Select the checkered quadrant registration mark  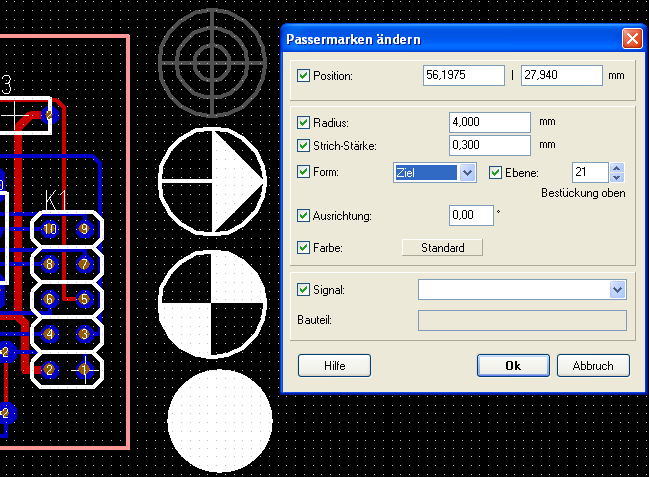pyautogui.click(x=211, y=305)
